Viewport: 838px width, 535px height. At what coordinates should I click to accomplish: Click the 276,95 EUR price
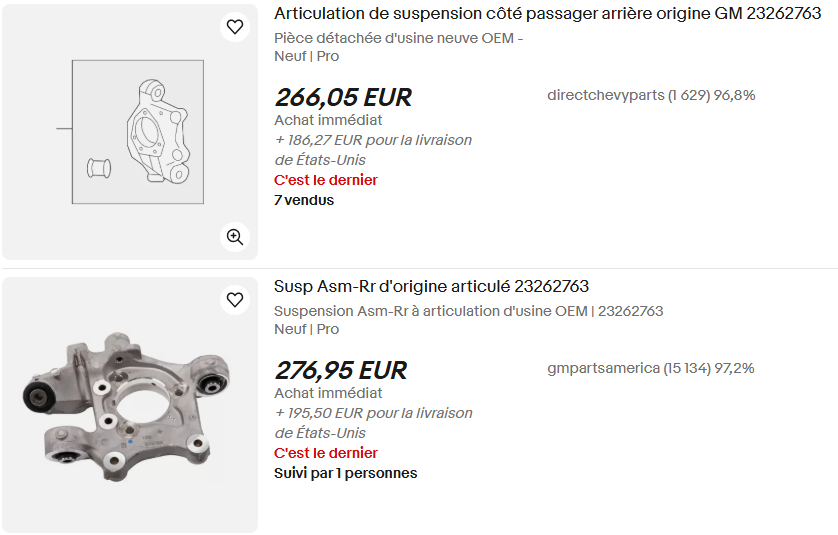click(x=341, y=370)
